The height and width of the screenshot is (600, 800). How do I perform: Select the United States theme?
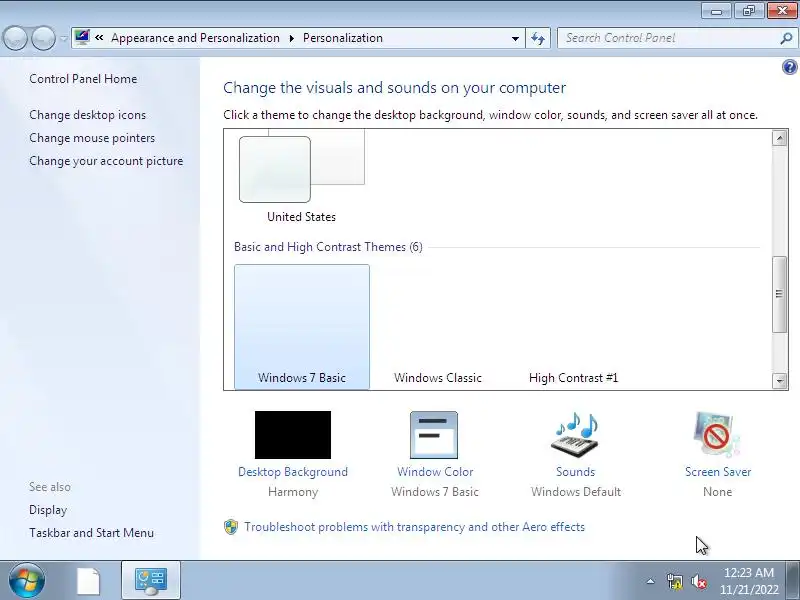point(302,176)
